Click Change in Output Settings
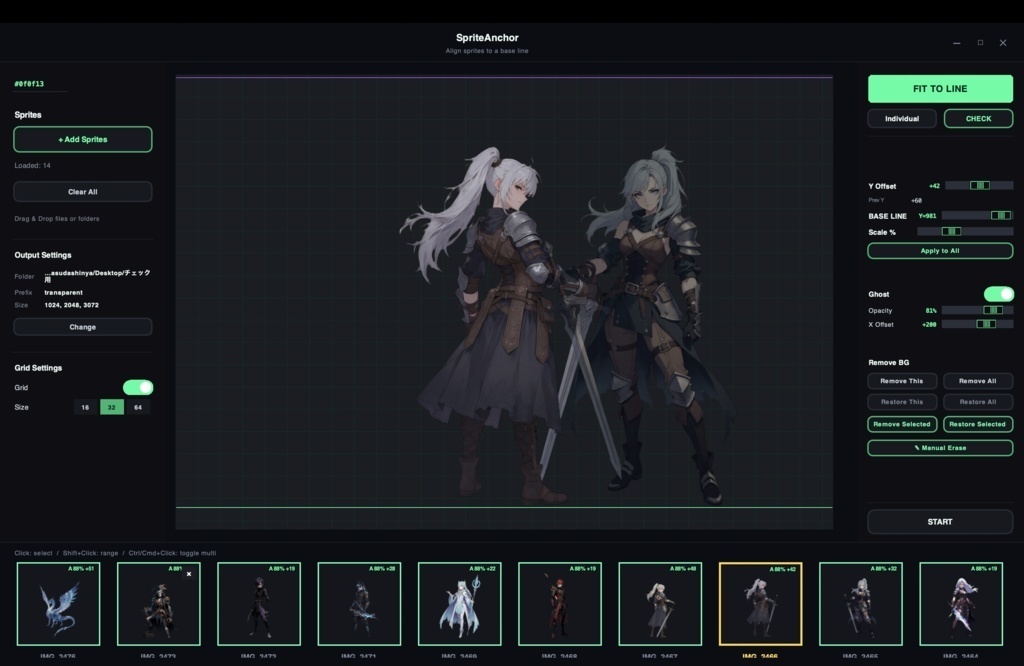This screenshot has width=1024, height=666. [83, 327]
